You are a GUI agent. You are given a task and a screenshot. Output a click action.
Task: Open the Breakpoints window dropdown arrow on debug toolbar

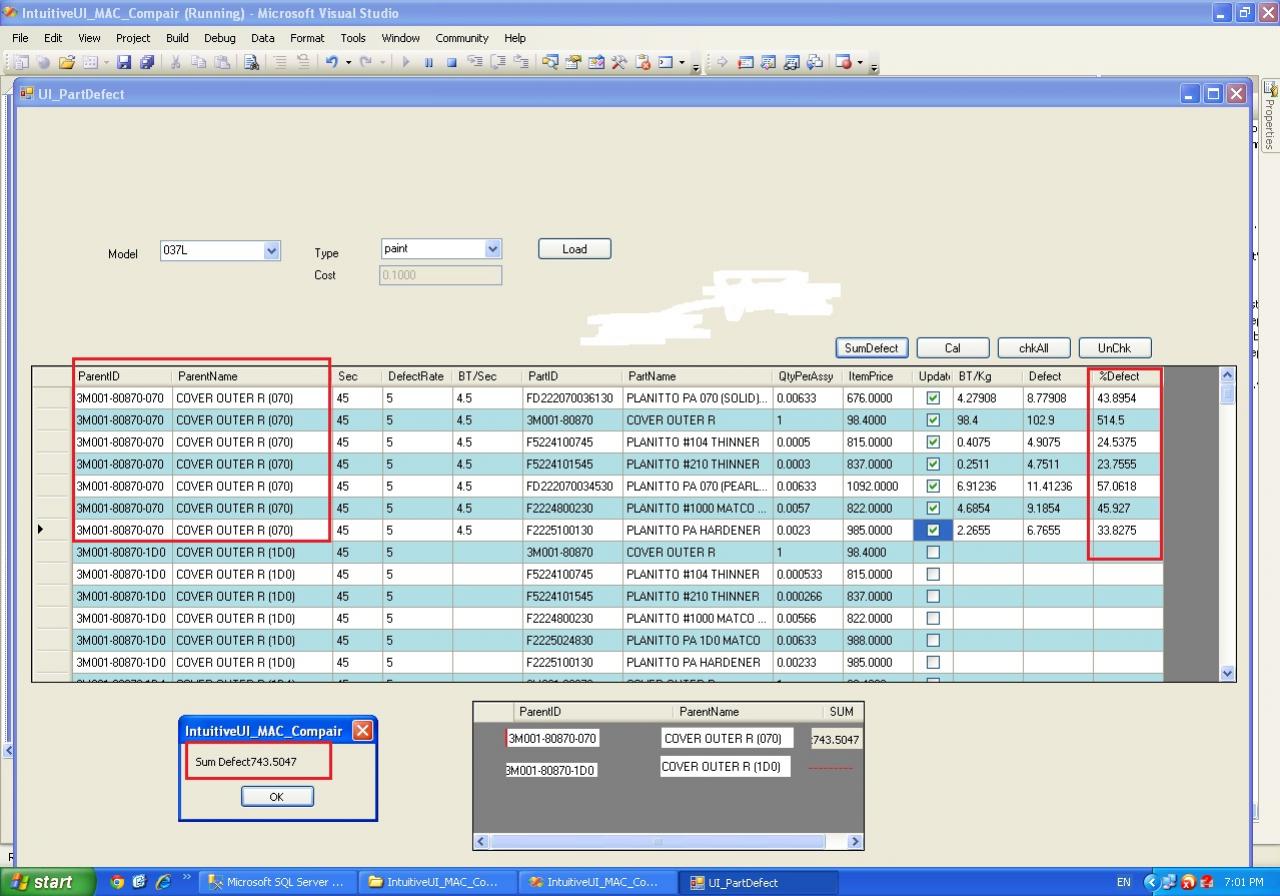tap(859, 62)
